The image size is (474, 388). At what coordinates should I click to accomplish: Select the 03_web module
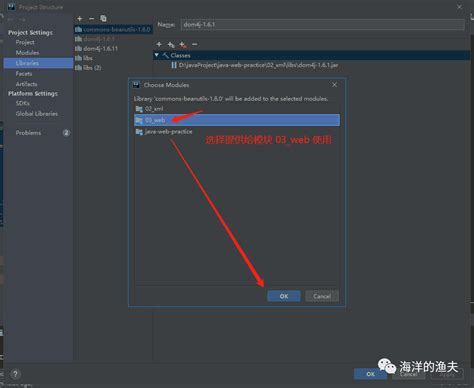237,120
